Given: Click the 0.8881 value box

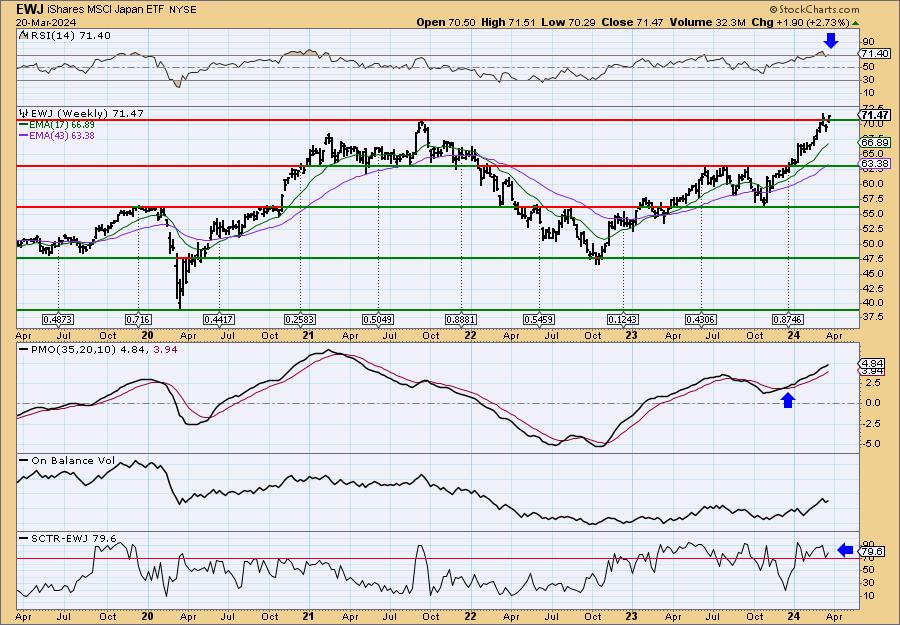Looking at the screenshot, I should pyautogui.click(x=461, y=319).
